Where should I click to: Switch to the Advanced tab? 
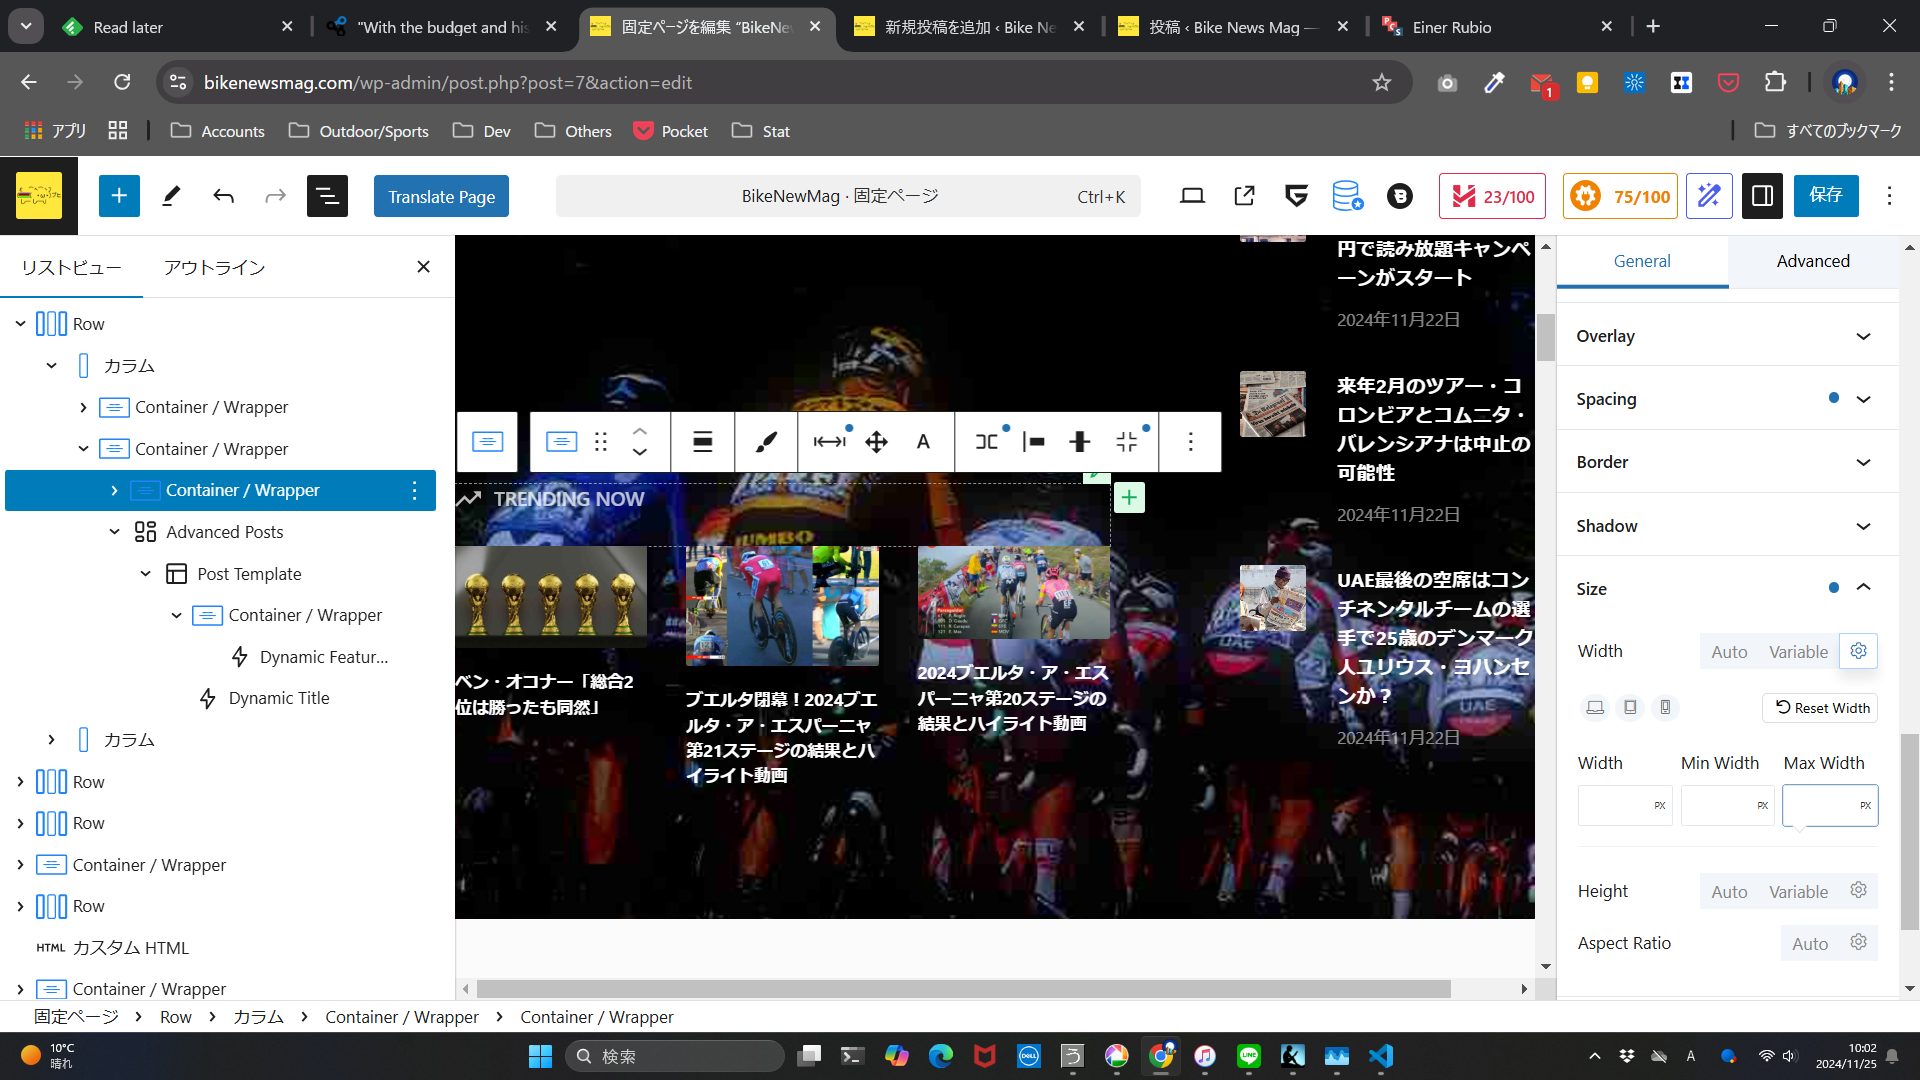[1813, 261]
